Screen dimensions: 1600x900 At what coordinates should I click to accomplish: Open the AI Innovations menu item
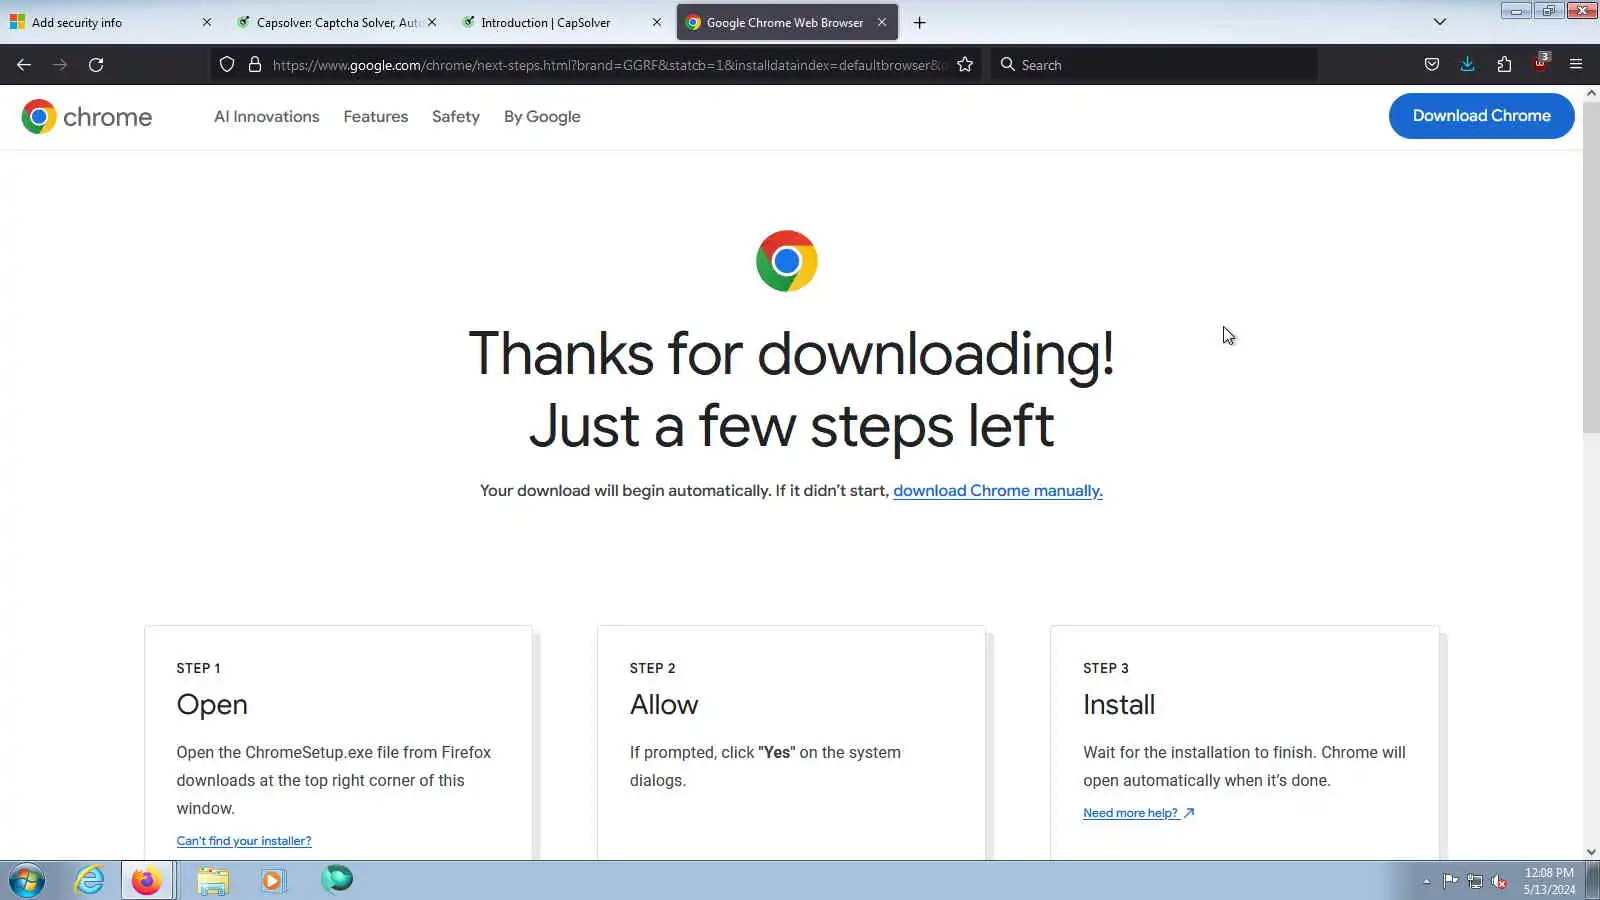[267, 117]
